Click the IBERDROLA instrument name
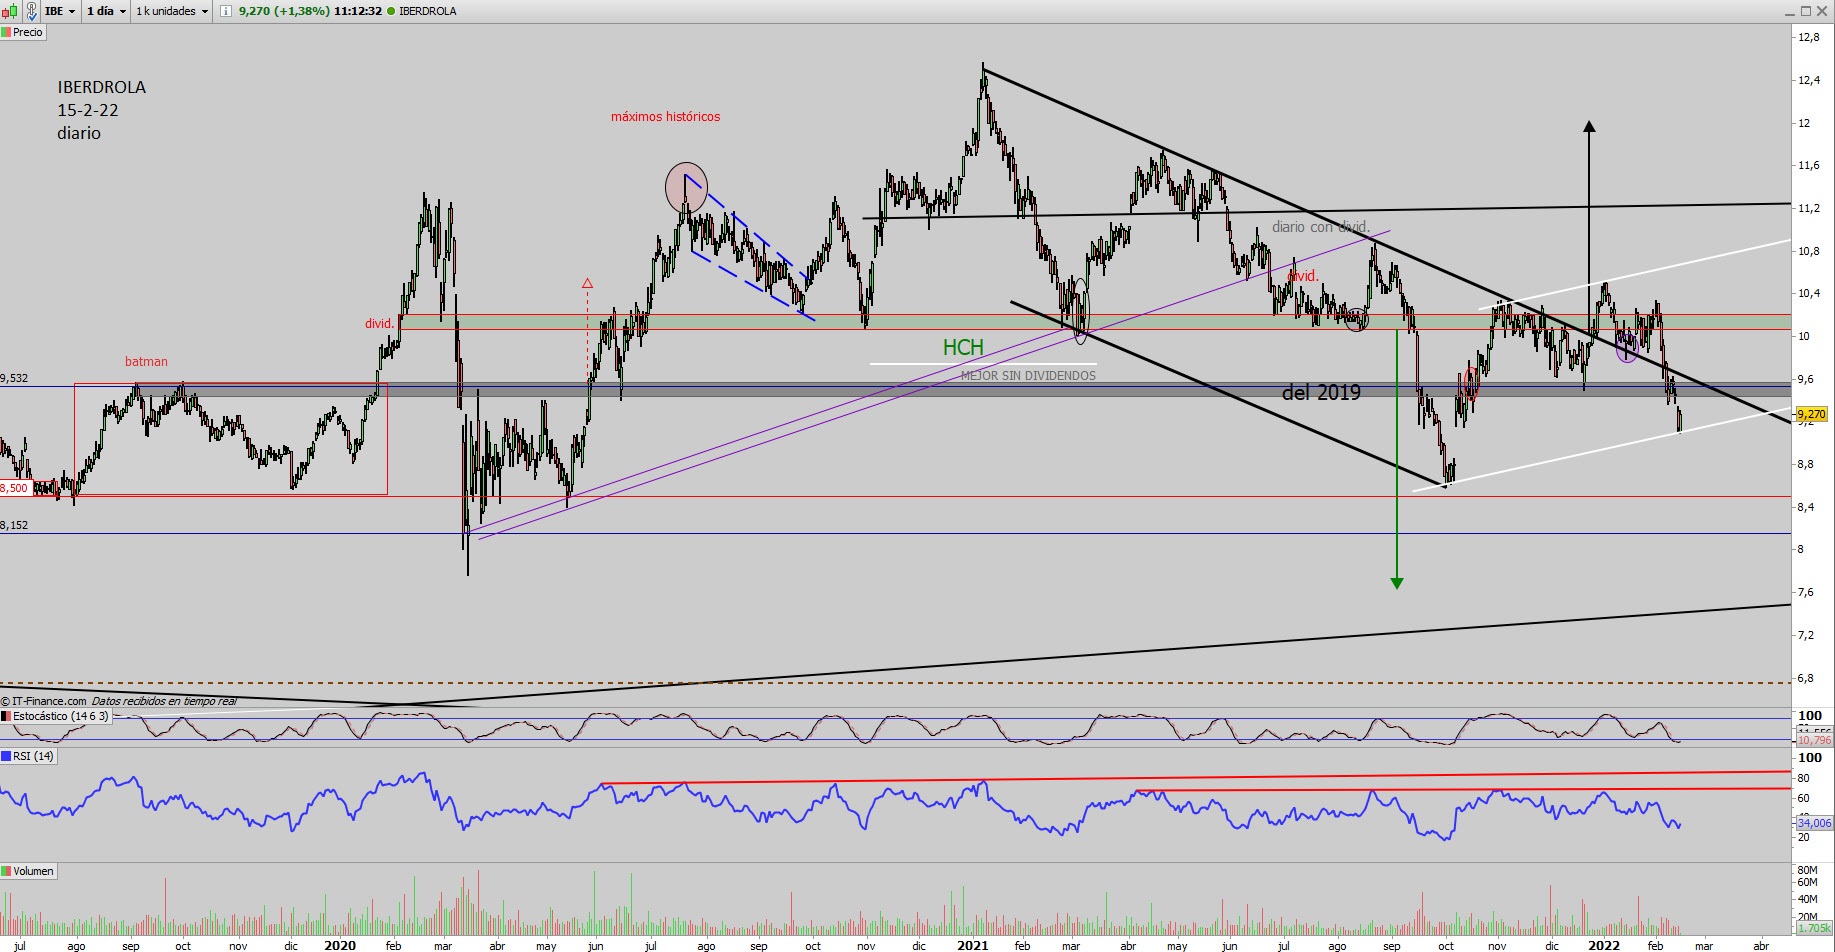The width and height of the screenshot is (1835, 952). pos(428,11)
